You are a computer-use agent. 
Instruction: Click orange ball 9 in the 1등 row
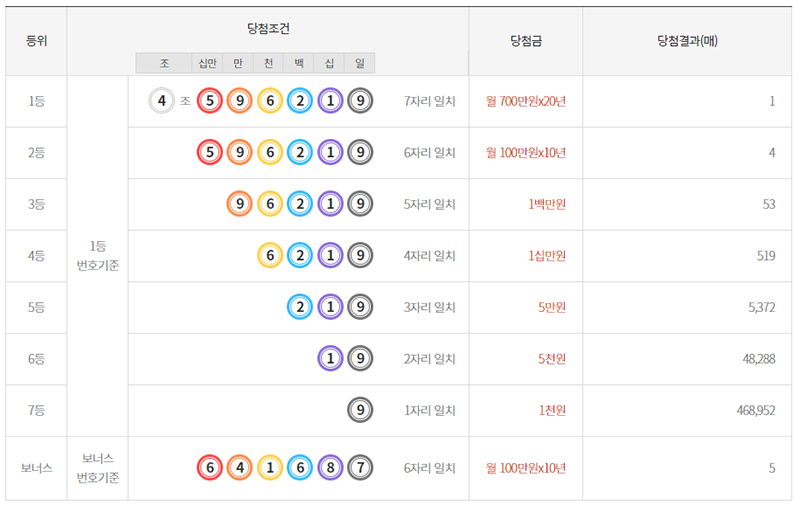[x=240, y=100]
